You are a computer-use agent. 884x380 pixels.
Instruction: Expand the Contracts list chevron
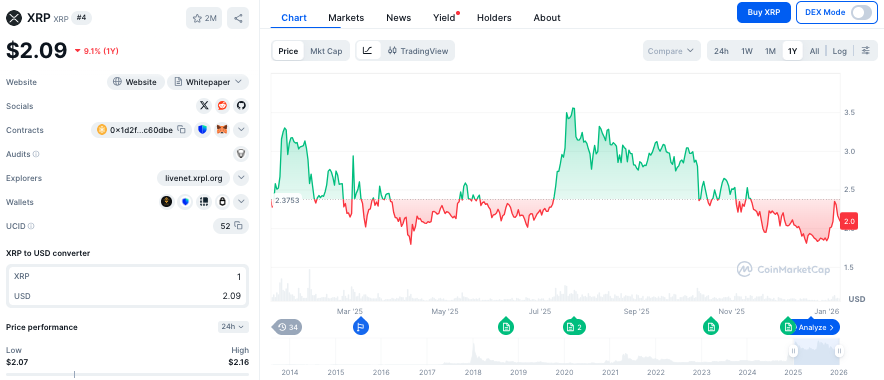point(241,130)
